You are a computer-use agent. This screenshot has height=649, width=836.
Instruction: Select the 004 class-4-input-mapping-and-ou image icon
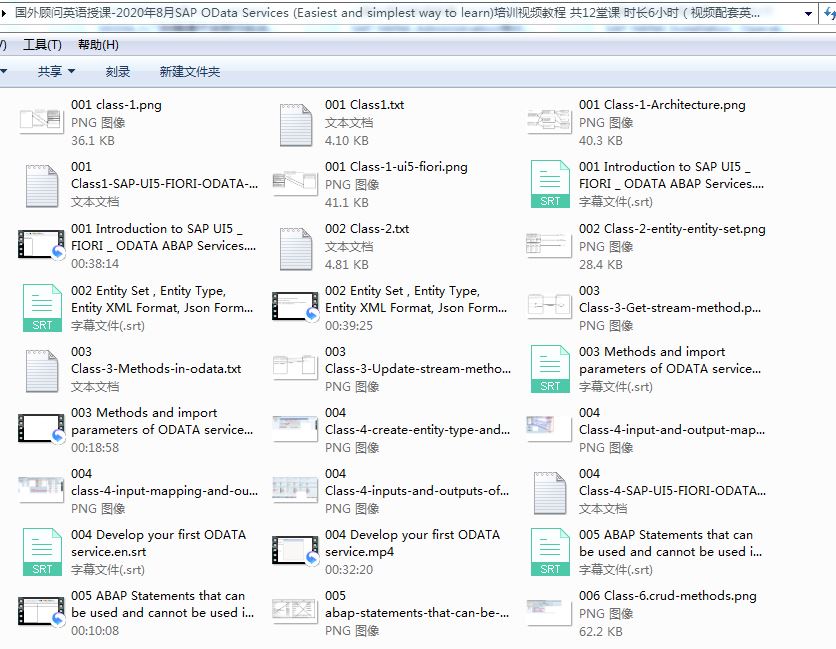pyautogui.click(x=42, y=490)
